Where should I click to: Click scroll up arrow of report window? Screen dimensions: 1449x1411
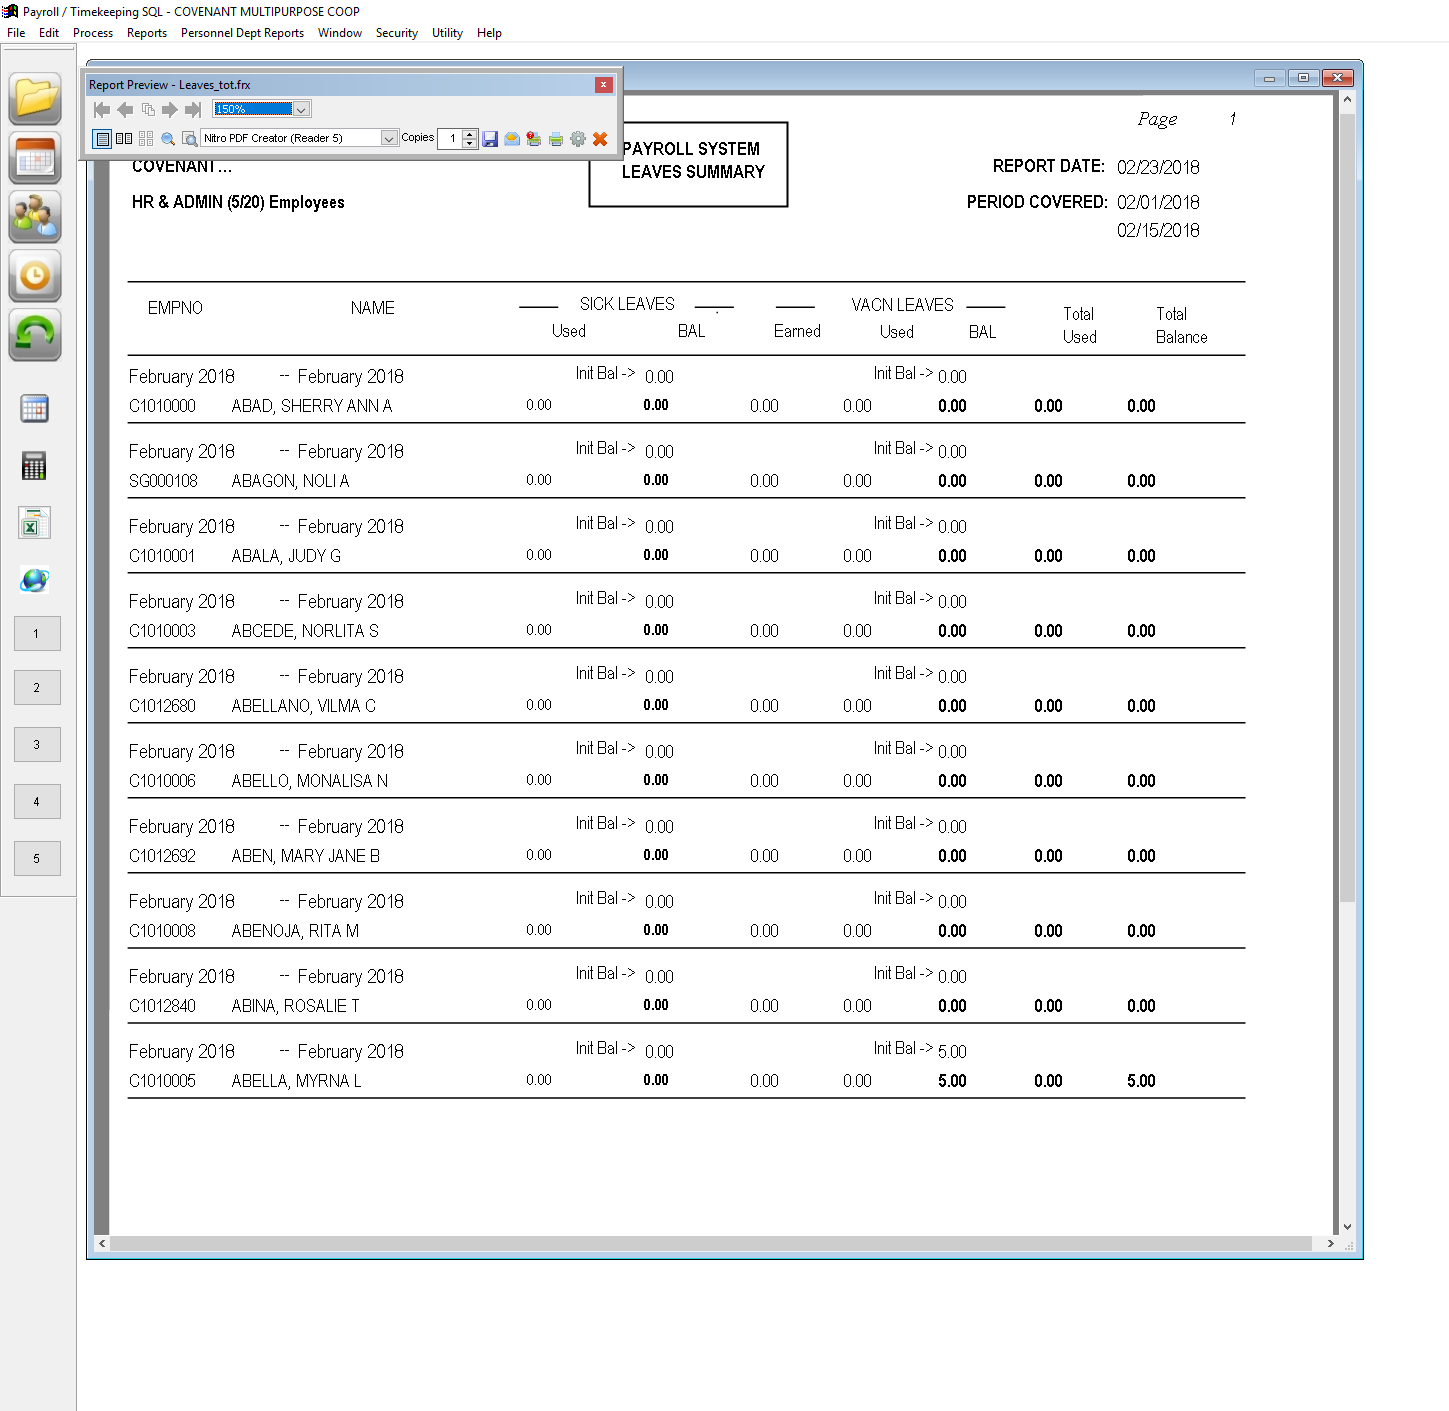1347,99
